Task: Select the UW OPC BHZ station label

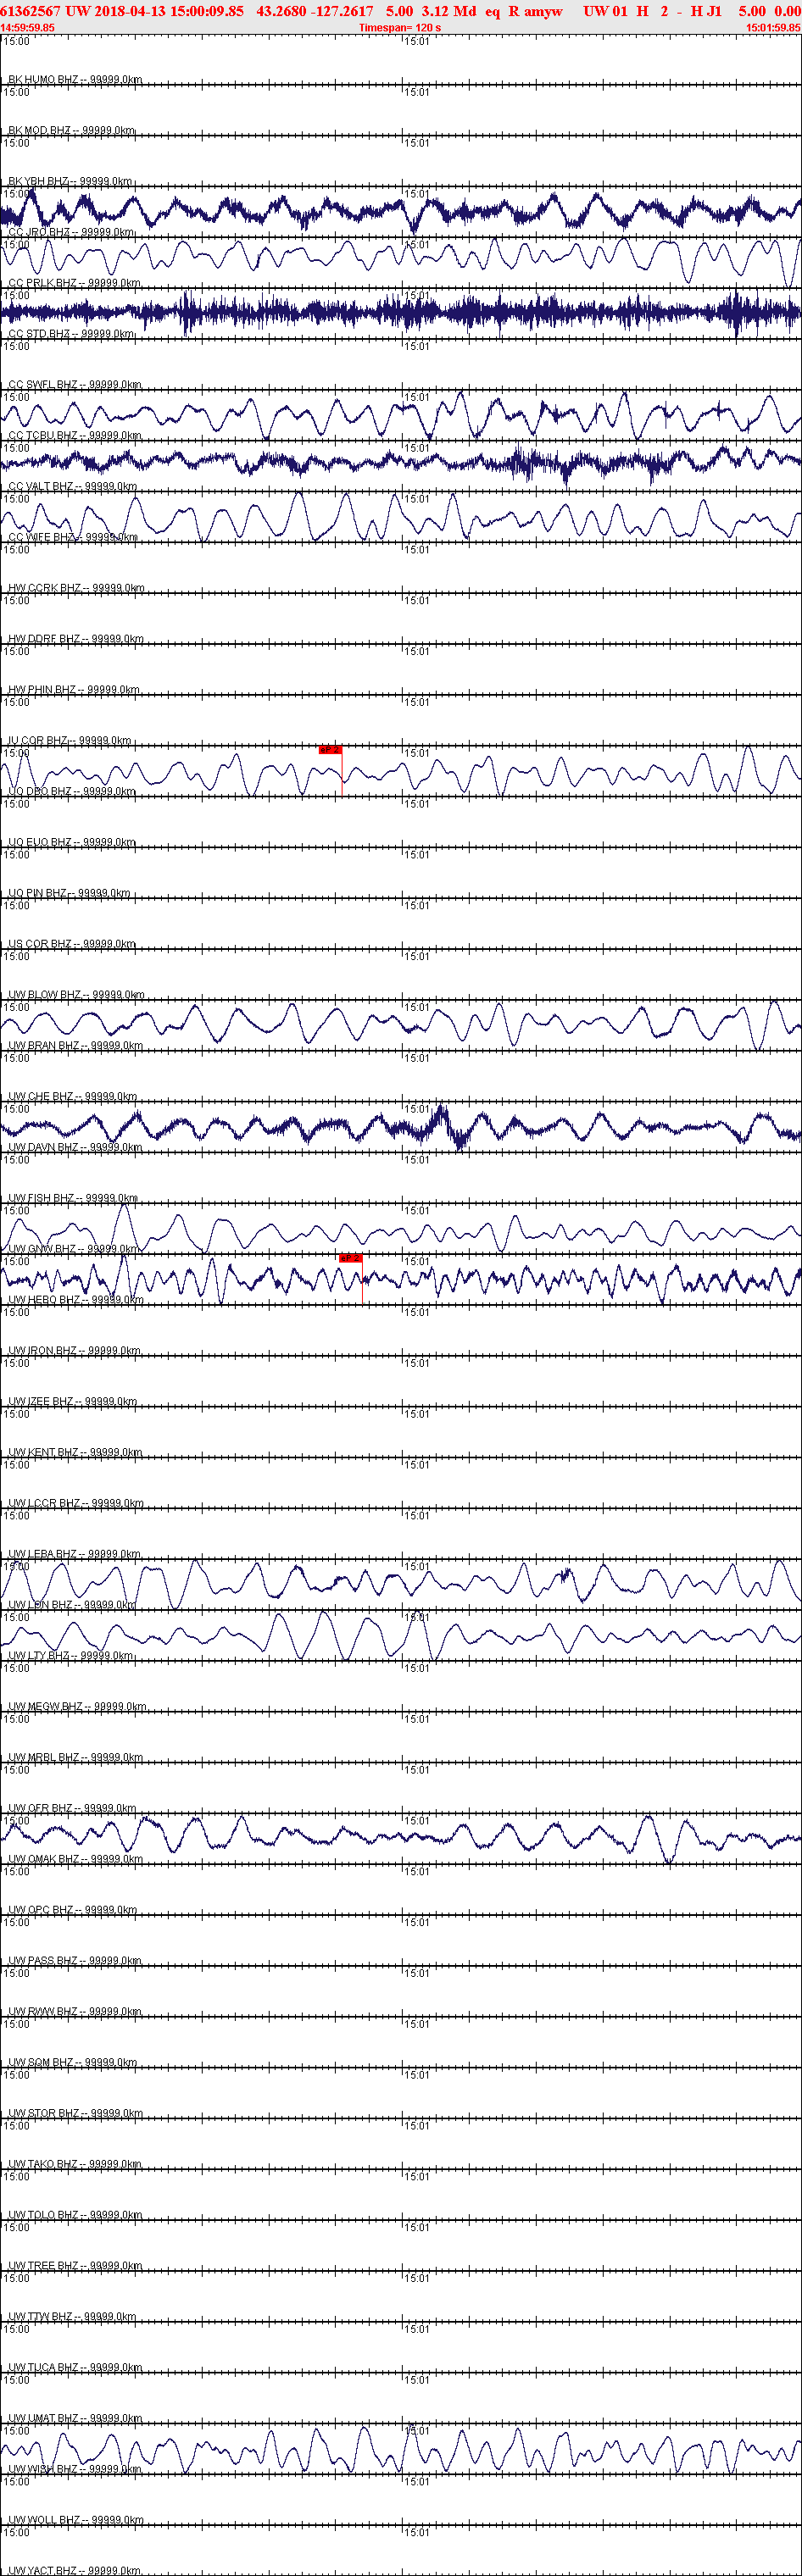Action: (x=73, y=1910)
